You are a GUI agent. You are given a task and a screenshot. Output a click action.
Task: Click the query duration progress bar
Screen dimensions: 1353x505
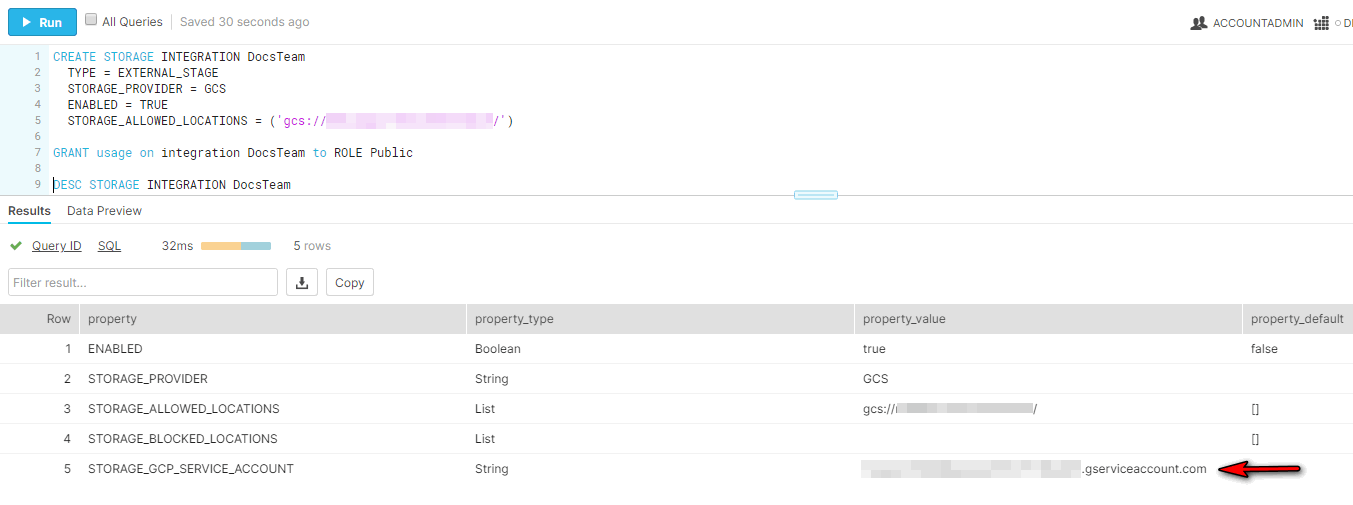point(236,246)
